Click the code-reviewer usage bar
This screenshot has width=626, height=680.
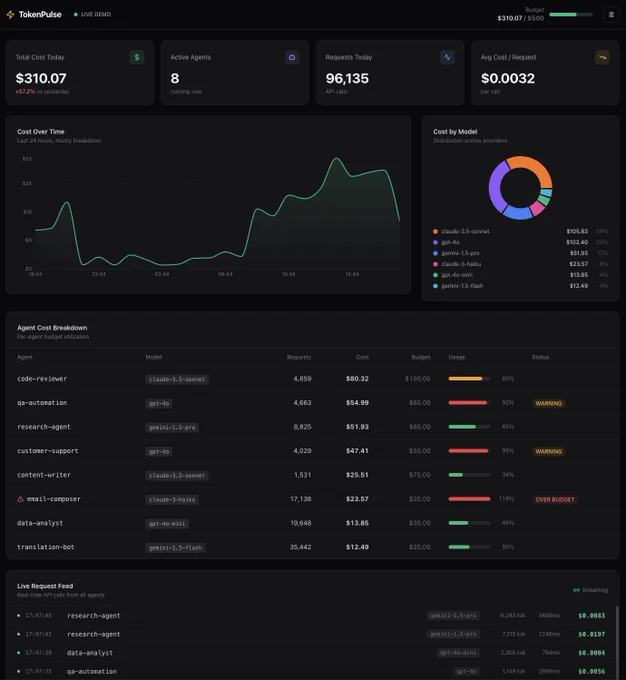coord(469,379)
